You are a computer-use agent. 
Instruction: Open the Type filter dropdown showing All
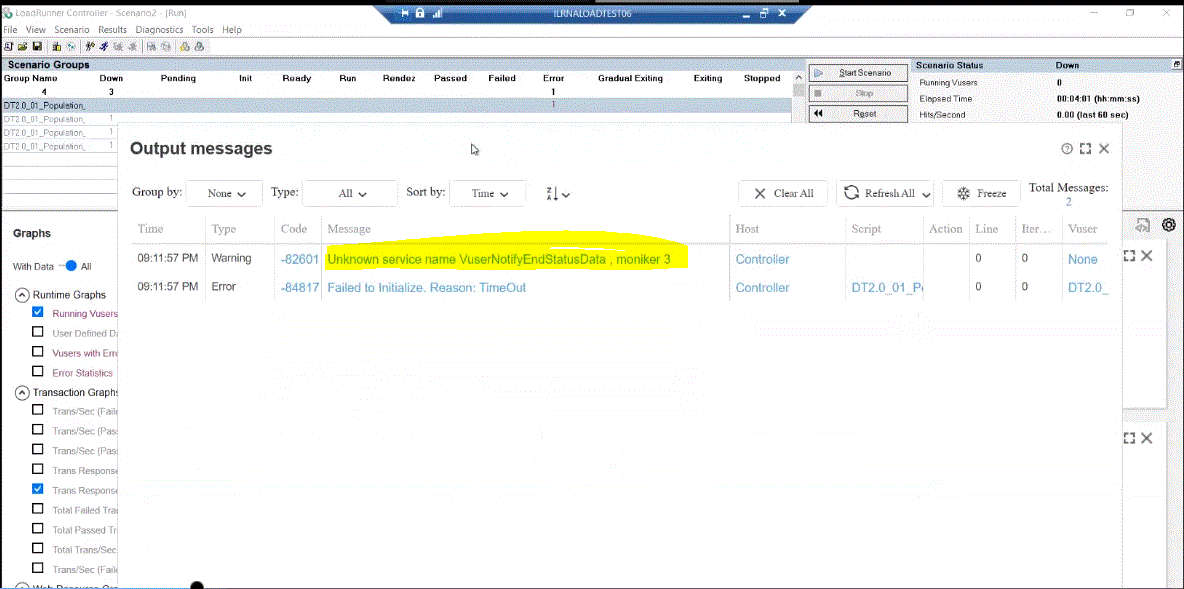(x=349, y=193)
